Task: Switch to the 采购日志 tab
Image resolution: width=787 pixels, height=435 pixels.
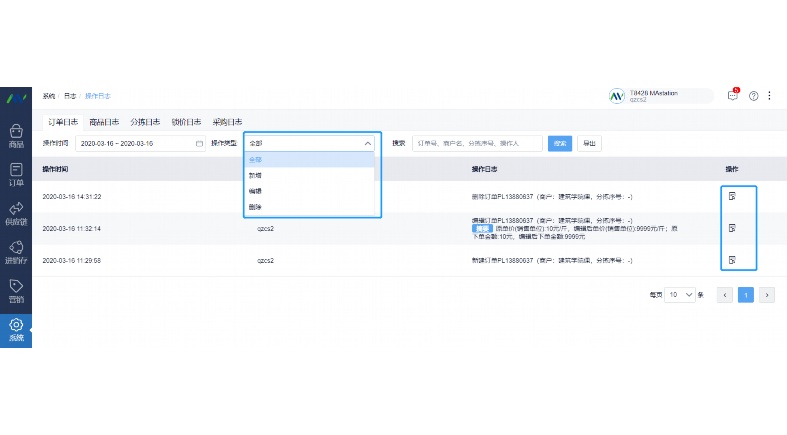Action: (227, 122)
